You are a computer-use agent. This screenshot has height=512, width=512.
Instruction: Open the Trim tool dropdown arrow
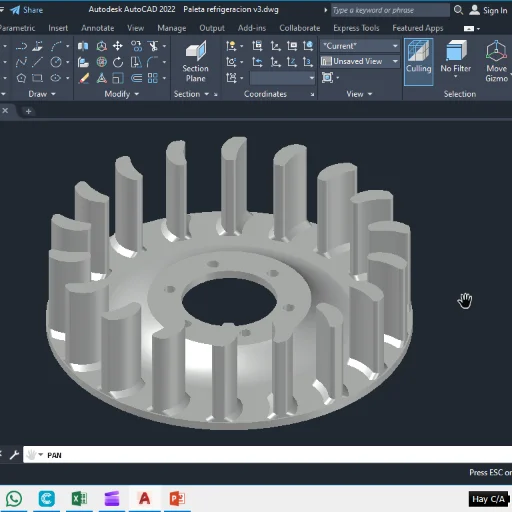(x=164, y=46)
